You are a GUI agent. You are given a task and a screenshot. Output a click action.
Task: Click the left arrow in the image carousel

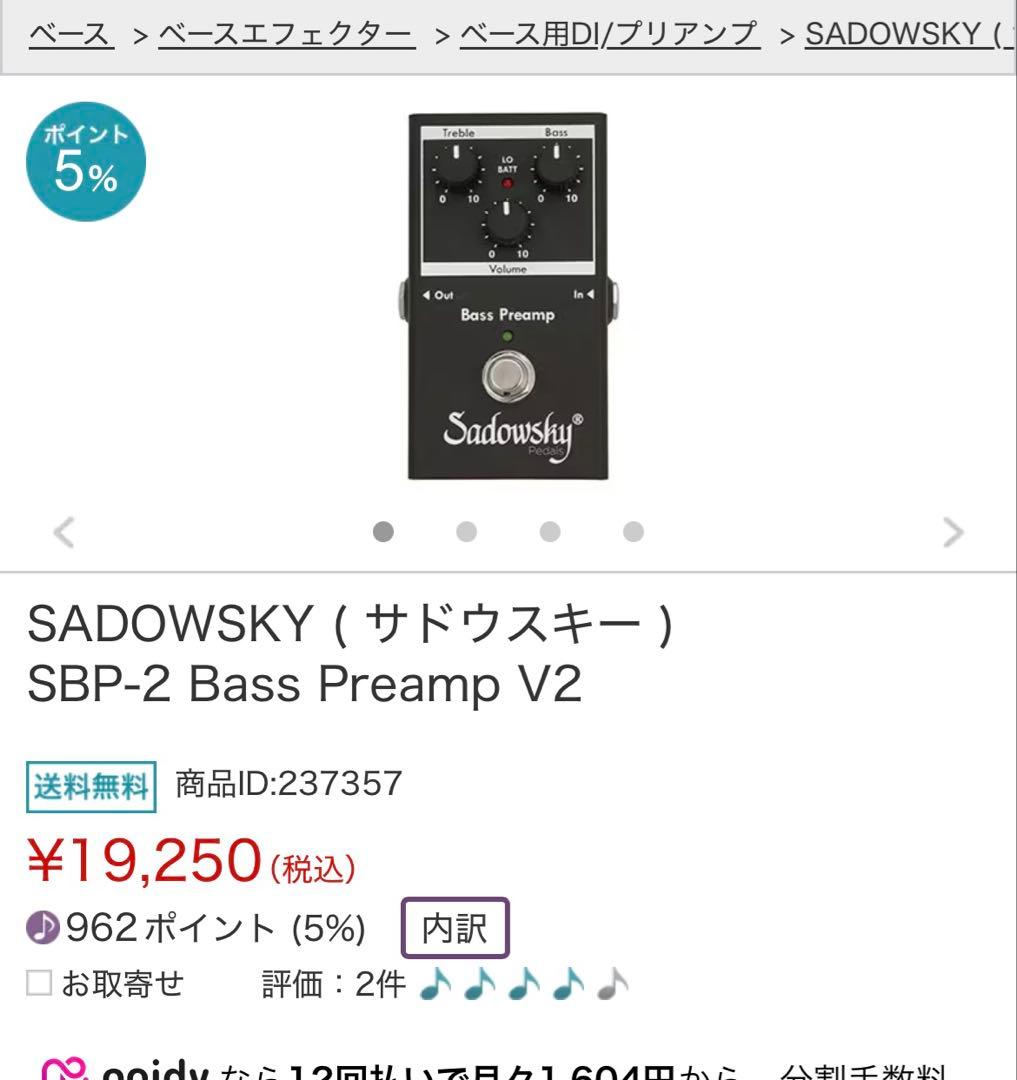(64, 533)
